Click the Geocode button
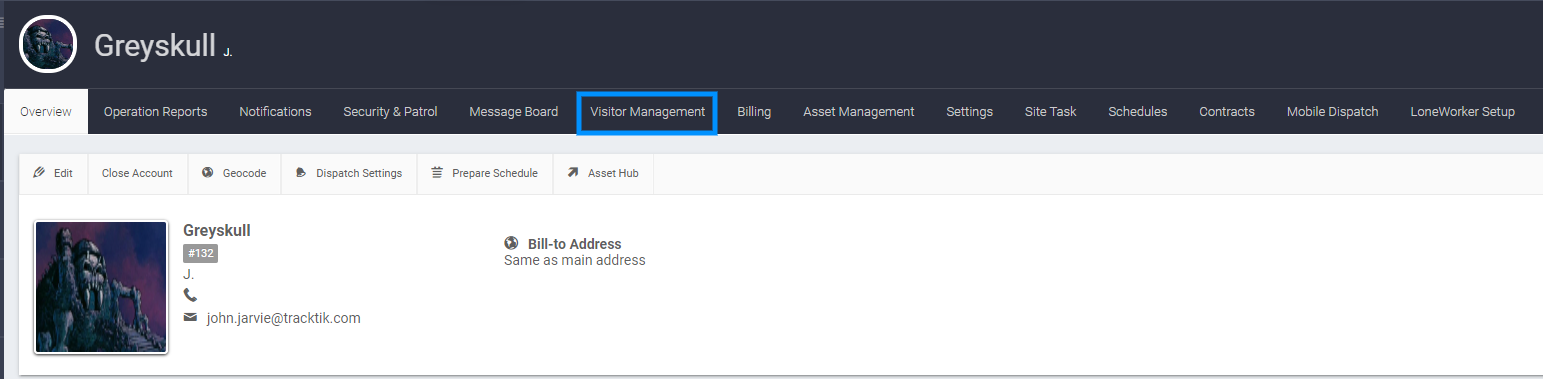This screenshot has width=1543, height=379. tap(234, 173)
